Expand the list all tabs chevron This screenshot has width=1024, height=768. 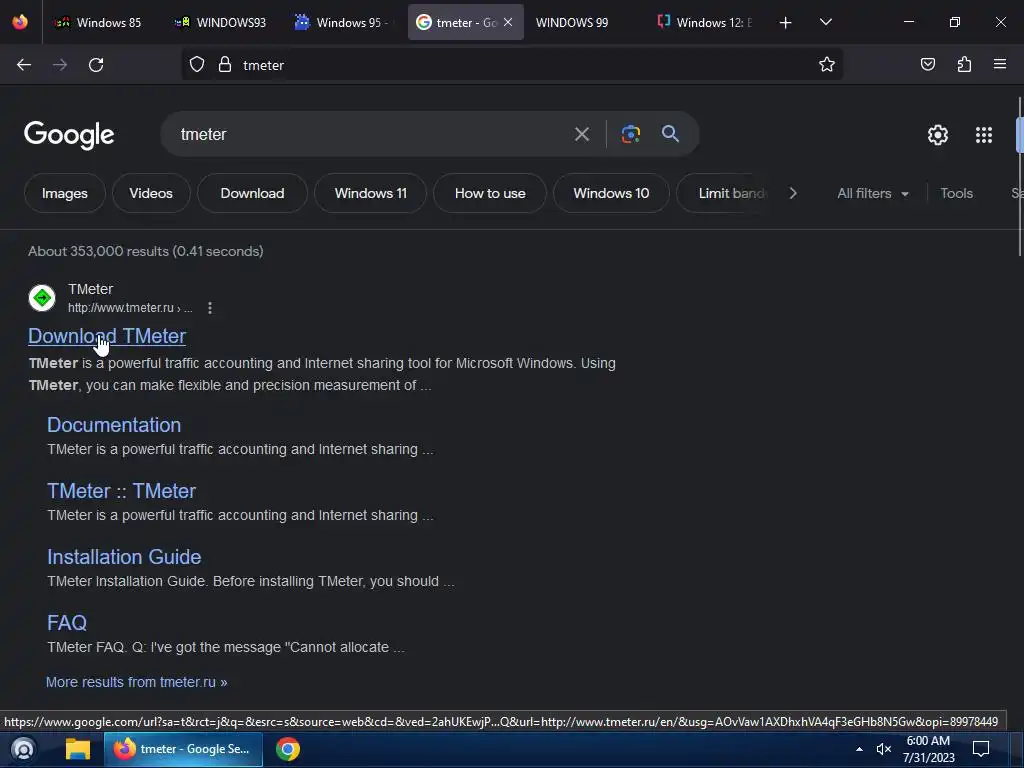[825, 23]
